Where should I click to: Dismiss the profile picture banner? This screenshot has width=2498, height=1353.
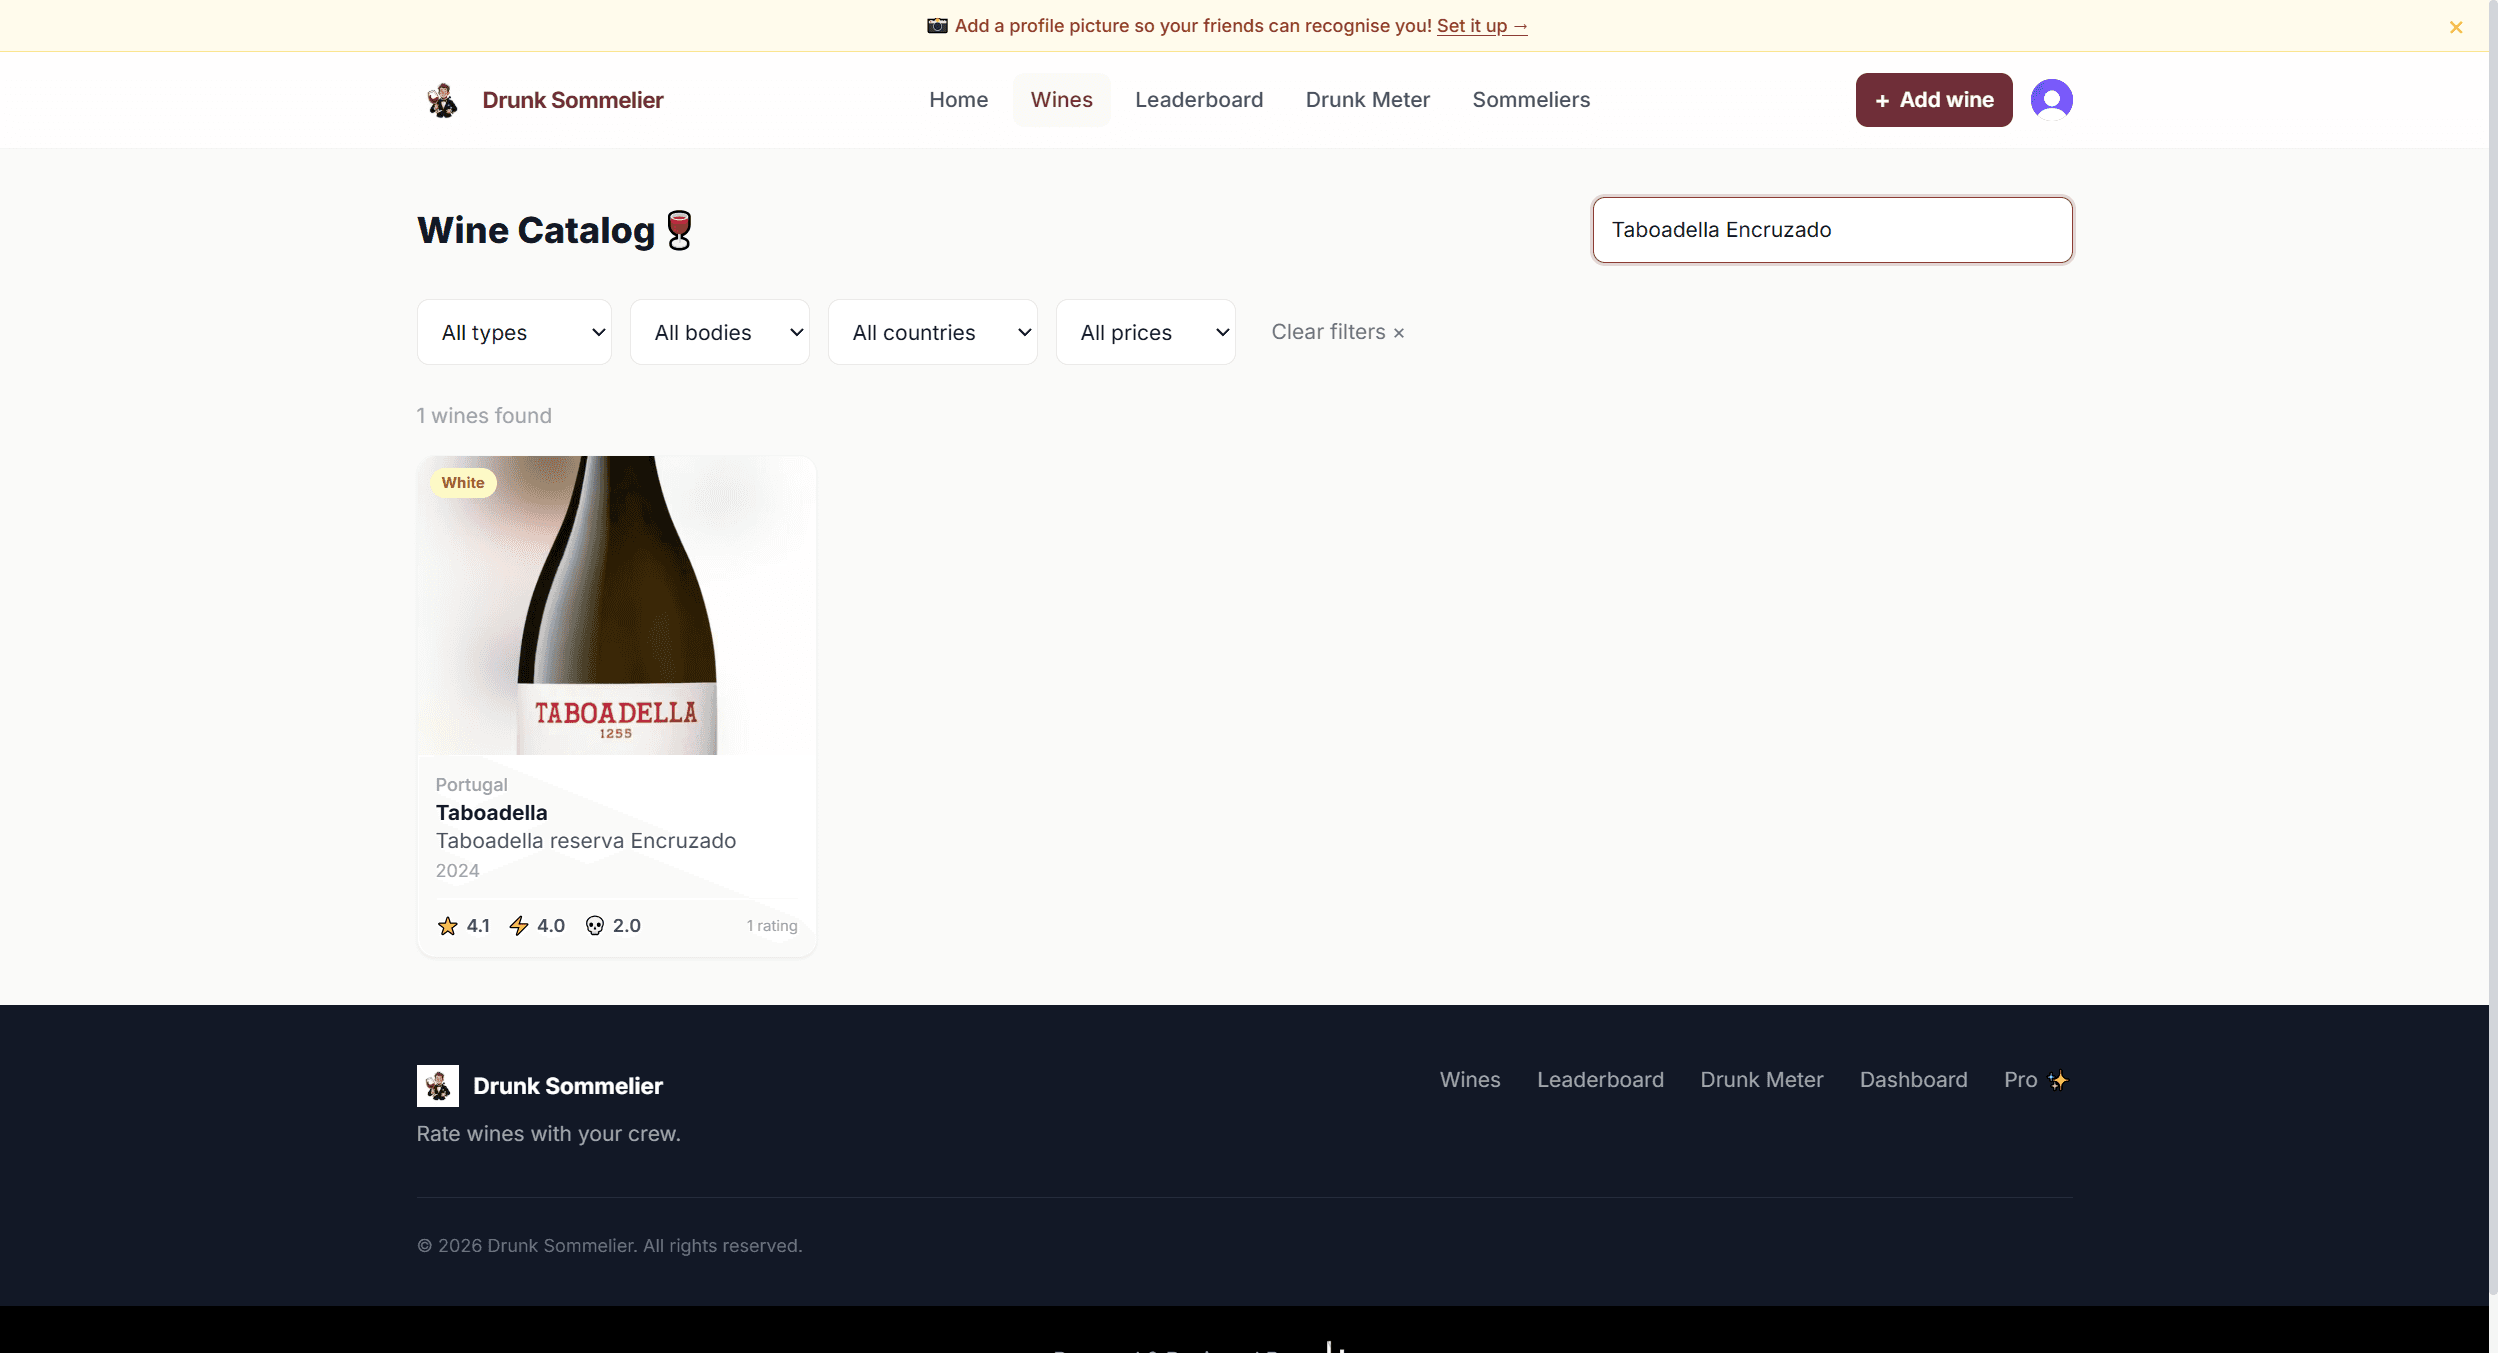[2455, 27]
